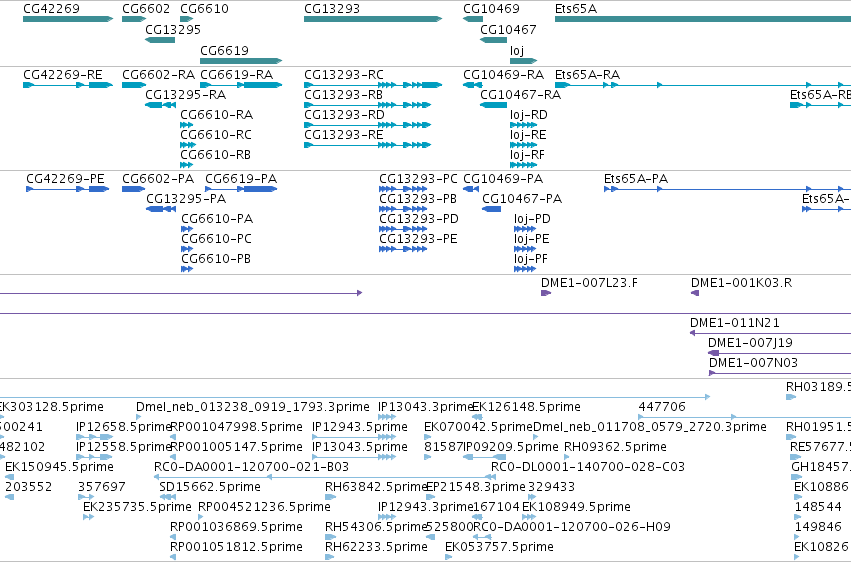Select protein CG13293-PC

pos(418,178)
